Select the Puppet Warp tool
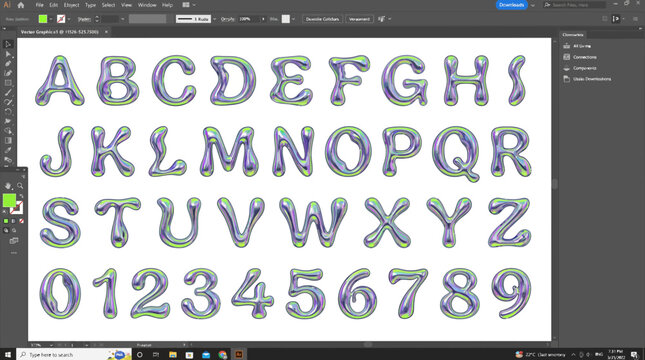The height and width of the screenshot is (360, 645). [8, 121]
